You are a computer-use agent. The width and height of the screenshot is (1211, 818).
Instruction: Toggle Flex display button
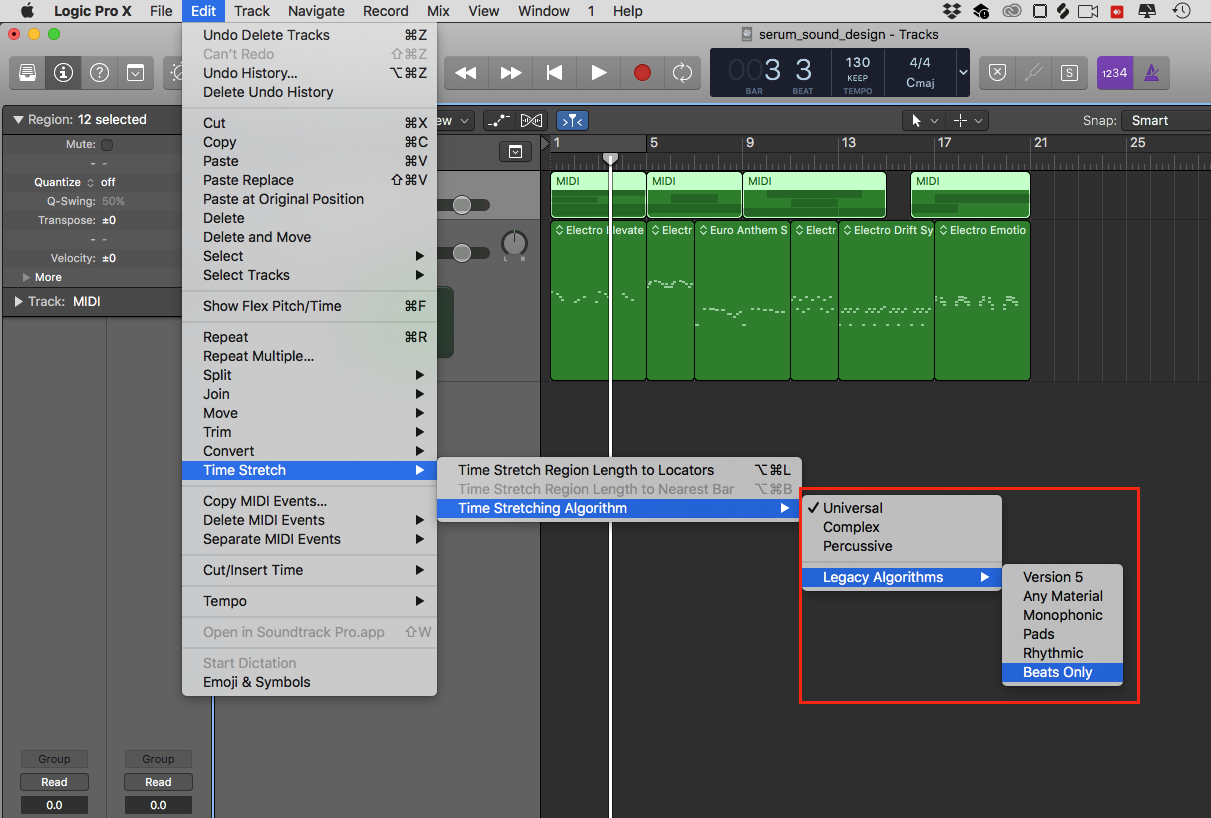pyautogui.click(x=532, y=120)
